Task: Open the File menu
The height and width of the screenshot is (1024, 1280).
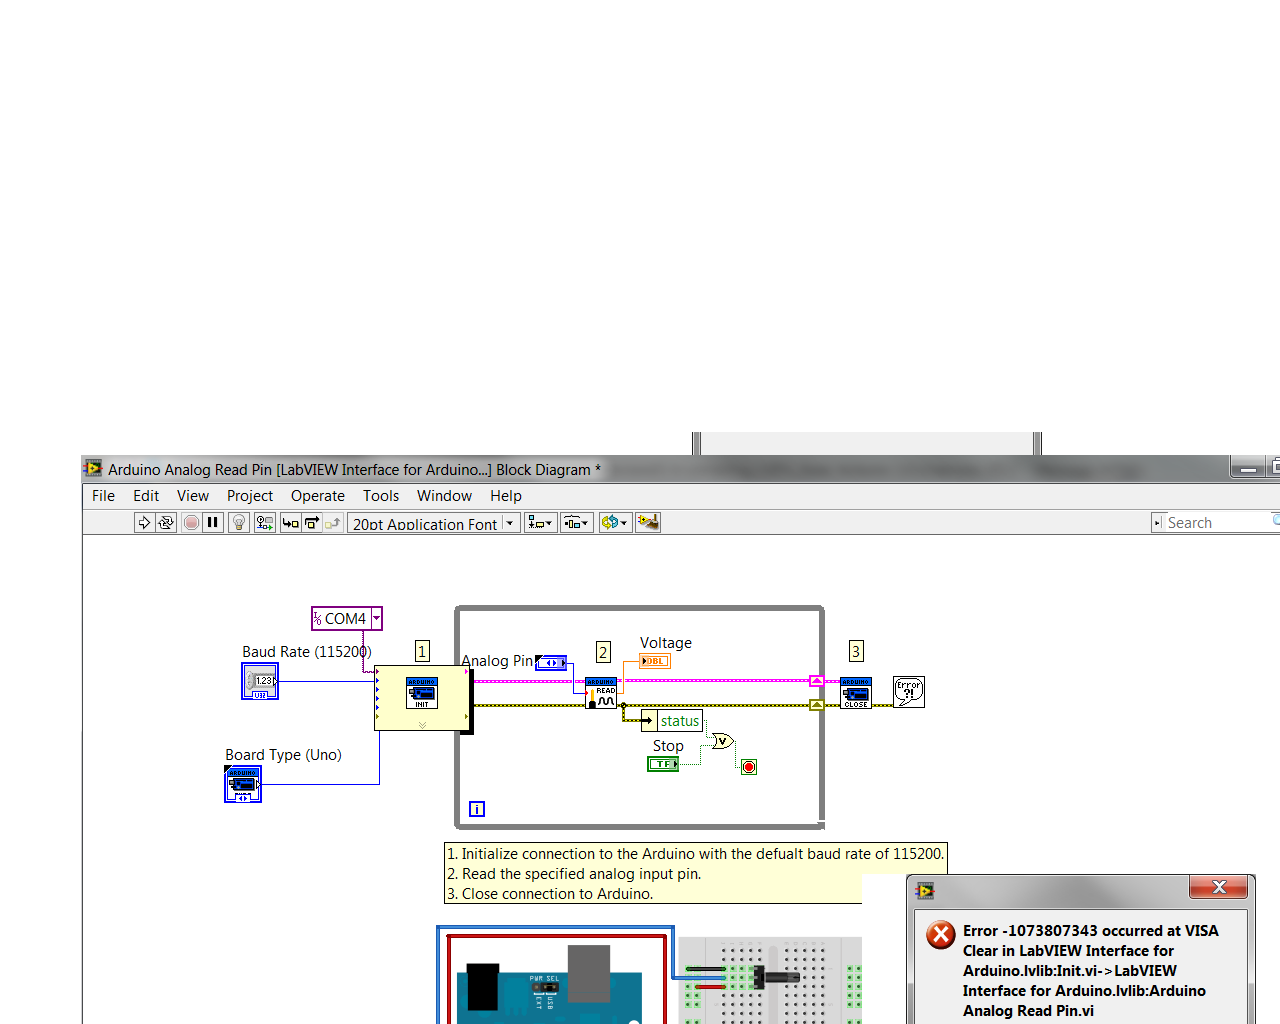Action: [103, 496]
